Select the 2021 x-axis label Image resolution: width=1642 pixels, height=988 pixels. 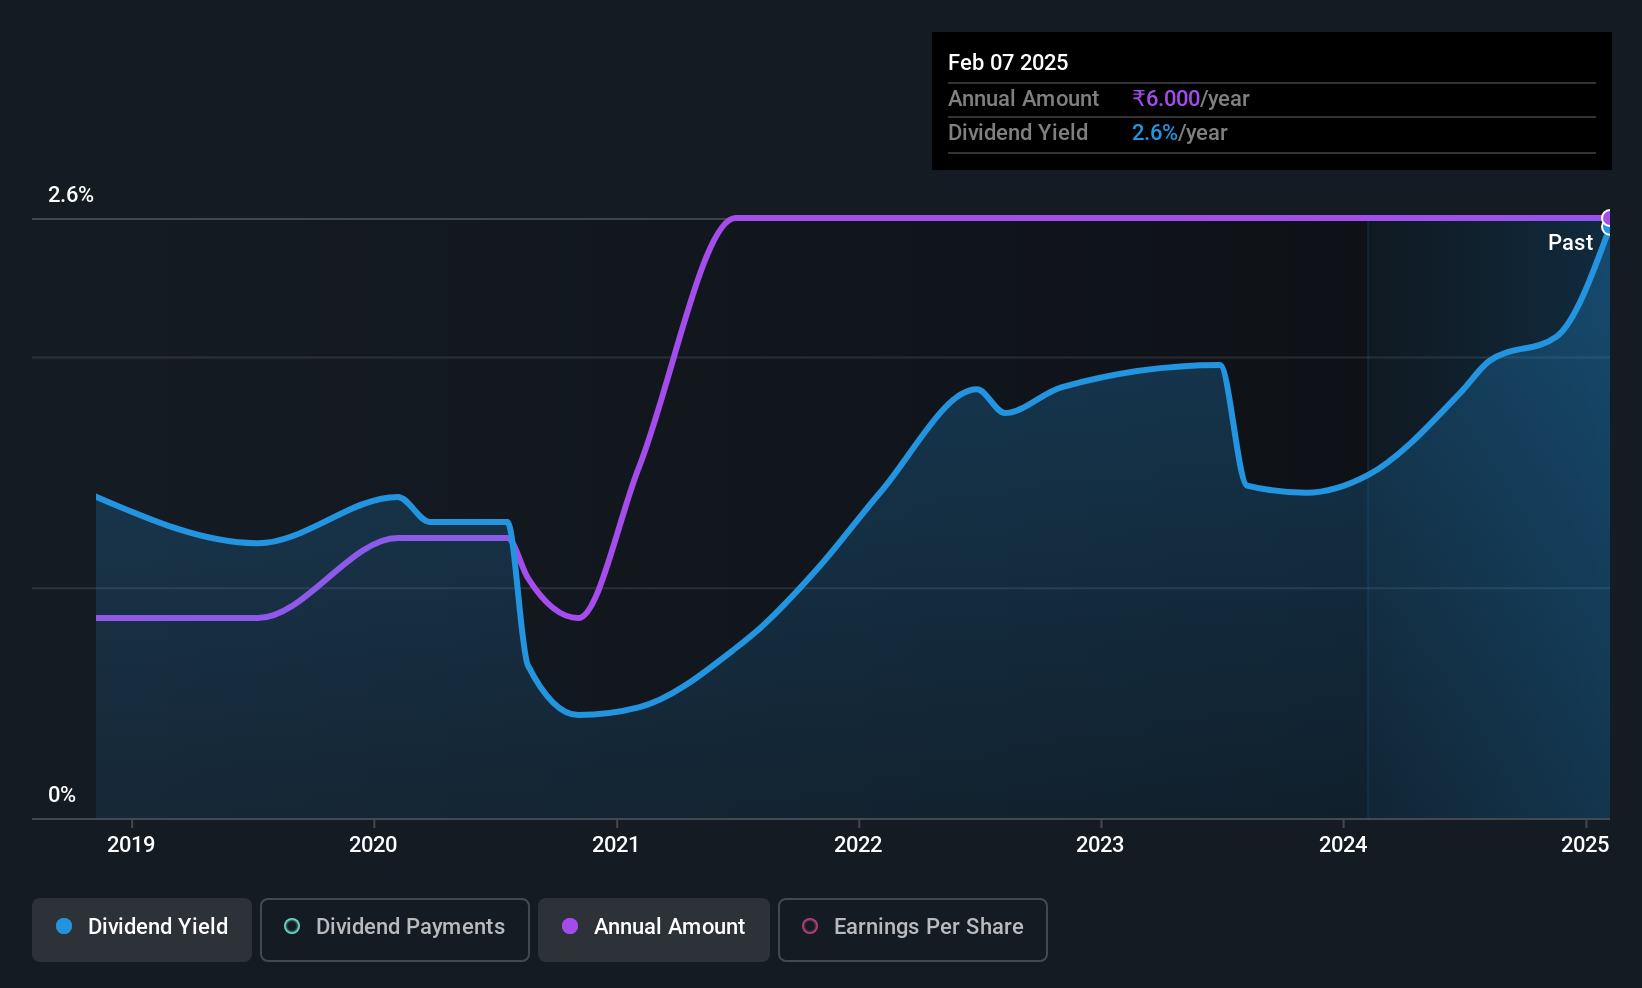point(616,844)
